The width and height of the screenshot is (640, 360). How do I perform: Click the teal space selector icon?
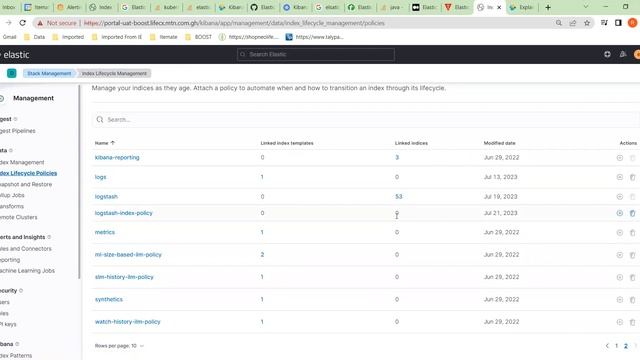(x=11, y=73)
